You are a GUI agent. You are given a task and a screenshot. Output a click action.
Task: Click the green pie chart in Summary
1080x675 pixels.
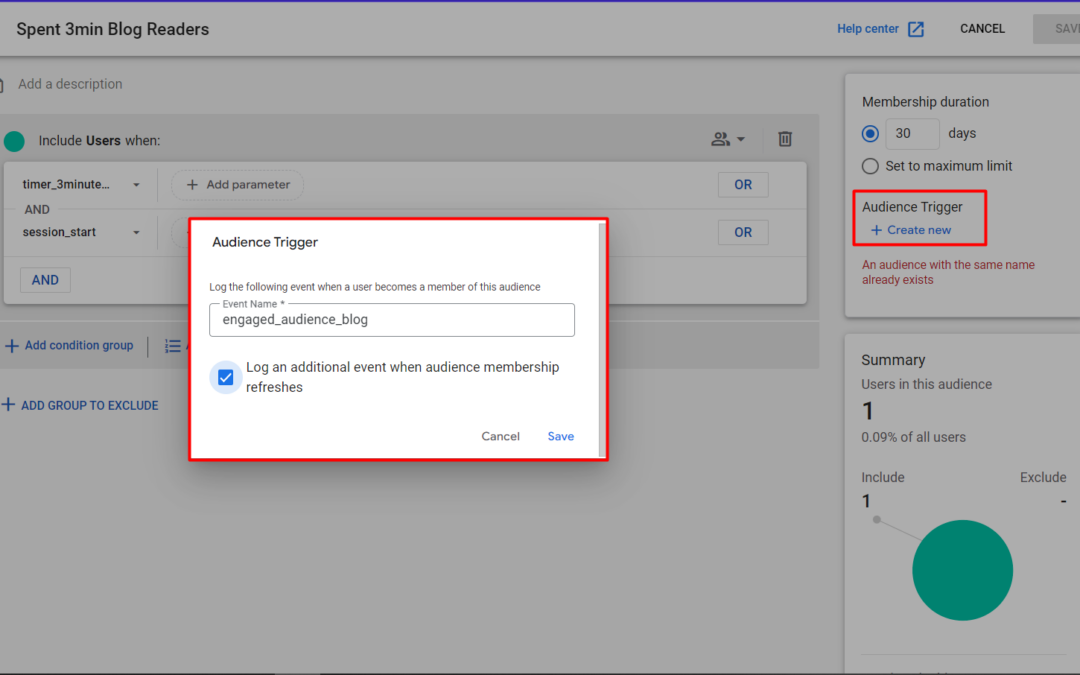click(962, 570)
